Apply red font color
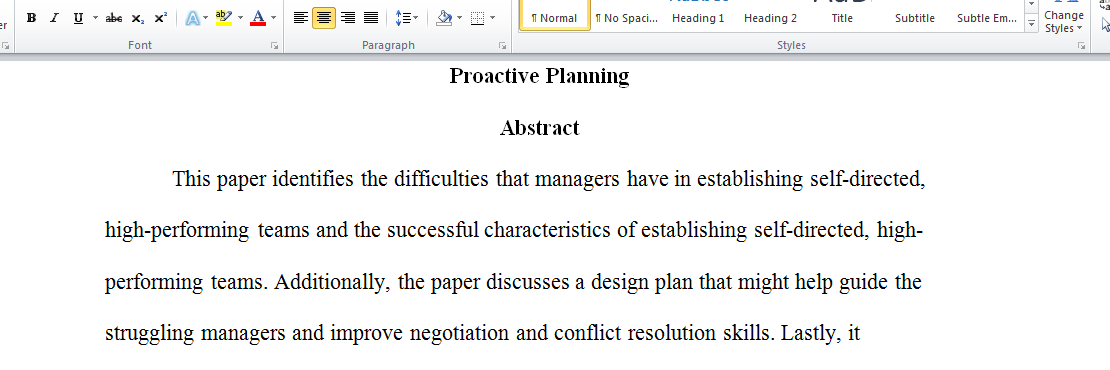The height and width of the screenshot is (370, 1110). click(x=258, y=18)
